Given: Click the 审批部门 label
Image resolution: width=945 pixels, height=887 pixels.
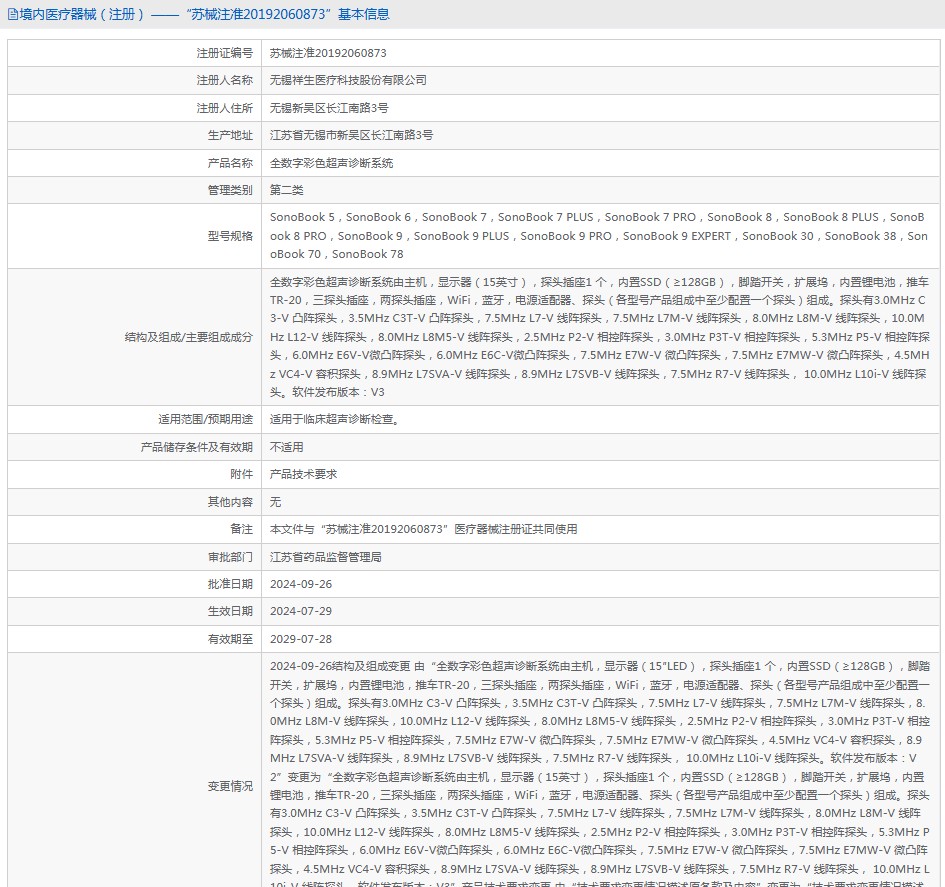Looking at the screenshot, I should coord(230,557).
